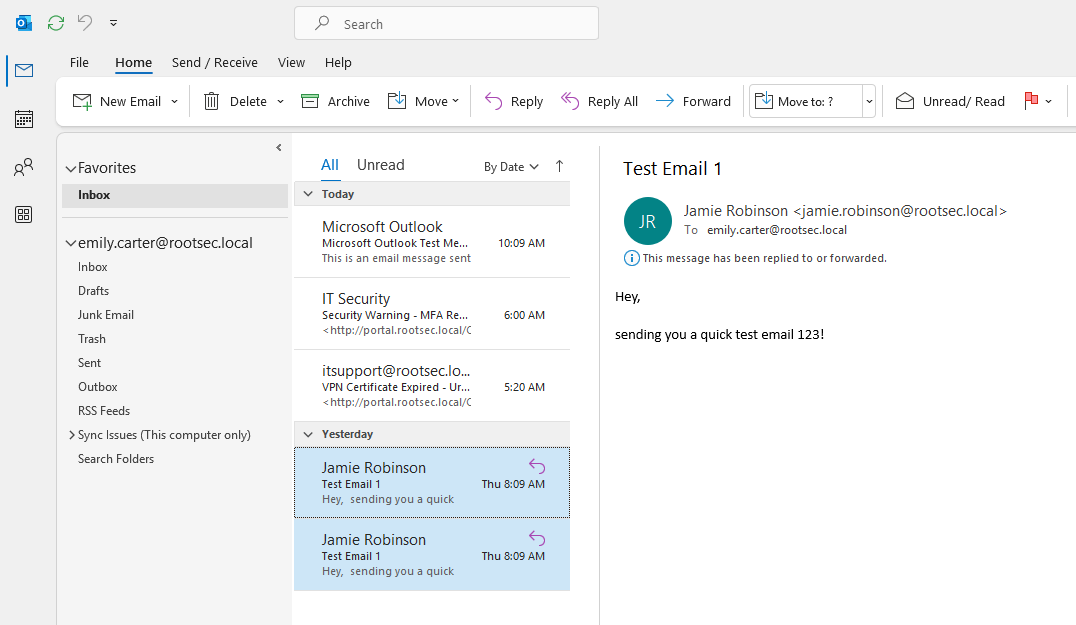Click the Delete trash can button
This screenshot has height=625, width=1076.
(235, 102)
